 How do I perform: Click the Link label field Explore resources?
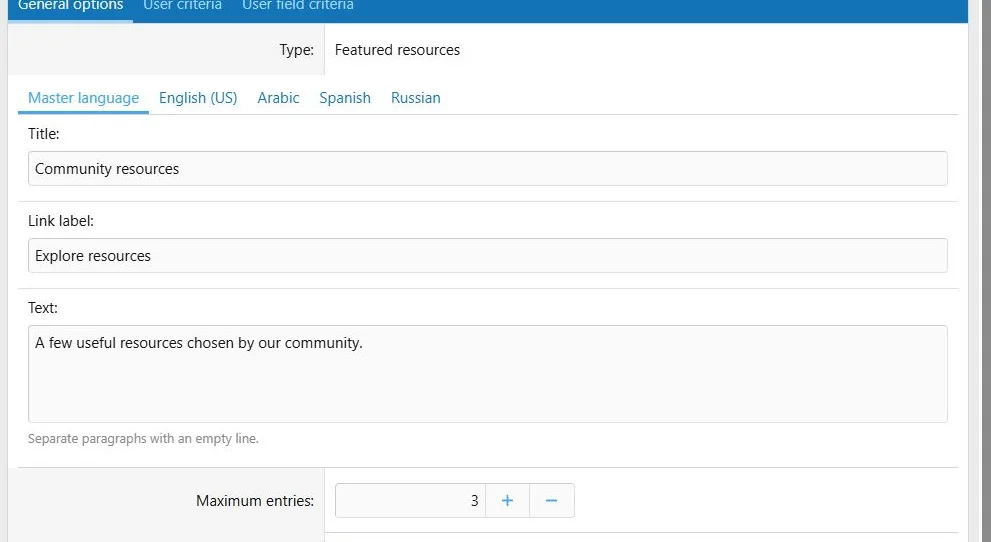[x=487, y=256]
